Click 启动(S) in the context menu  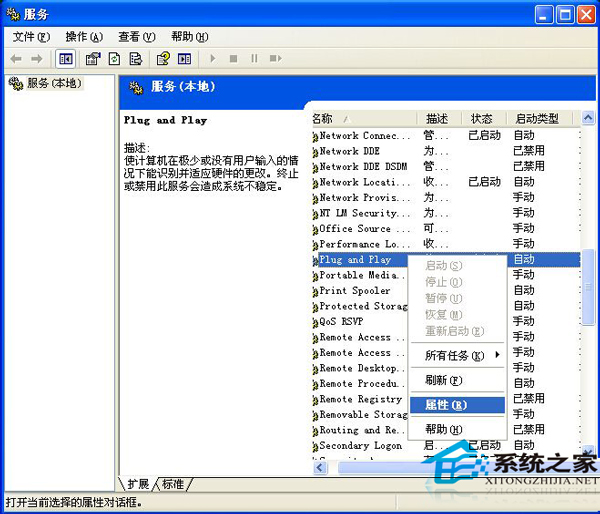[x=457, y=266]
